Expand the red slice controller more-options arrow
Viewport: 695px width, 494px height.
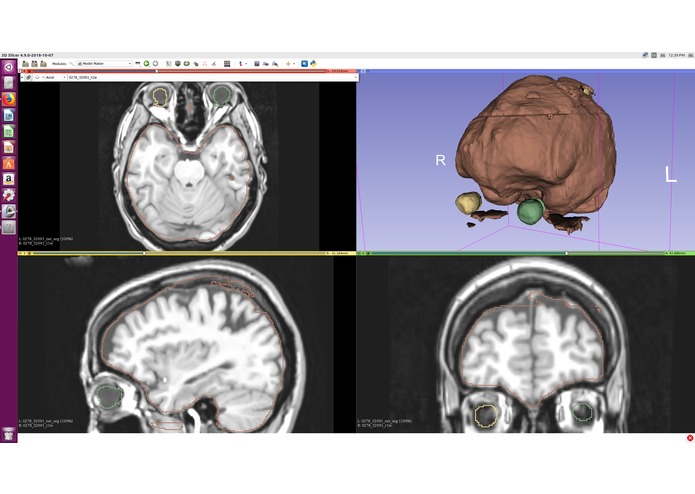point(22,77)
